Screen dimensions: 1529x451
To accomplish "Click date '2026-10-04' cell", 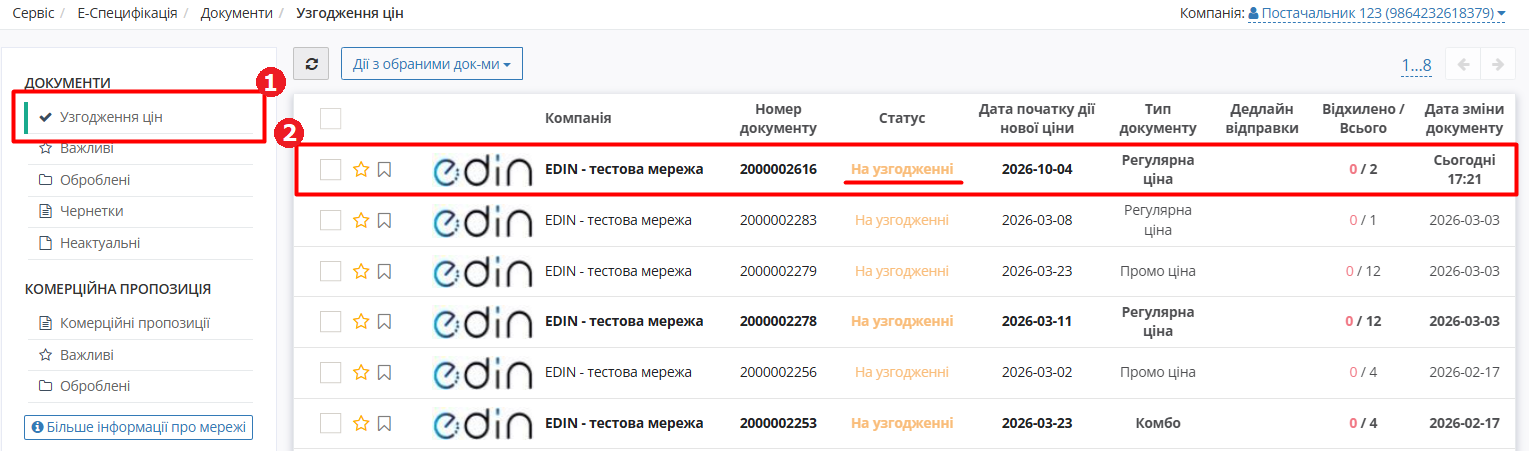I will [1037, 169].
